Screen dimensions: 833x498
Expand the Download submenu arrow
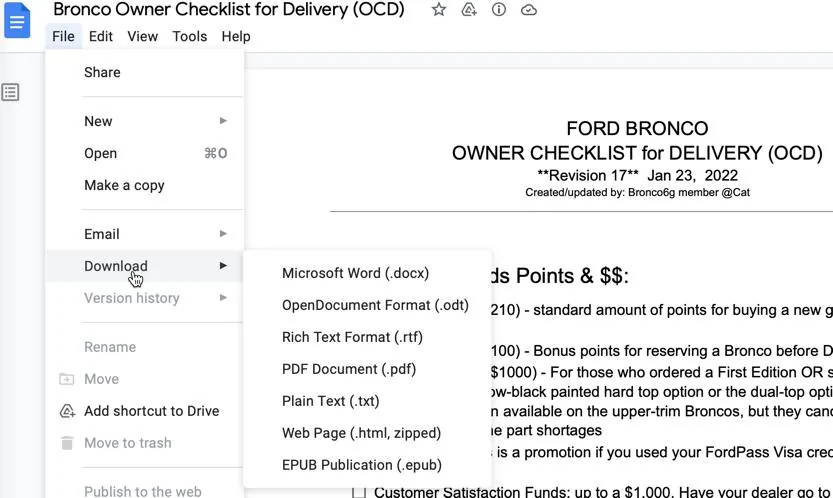click(223, 266)
